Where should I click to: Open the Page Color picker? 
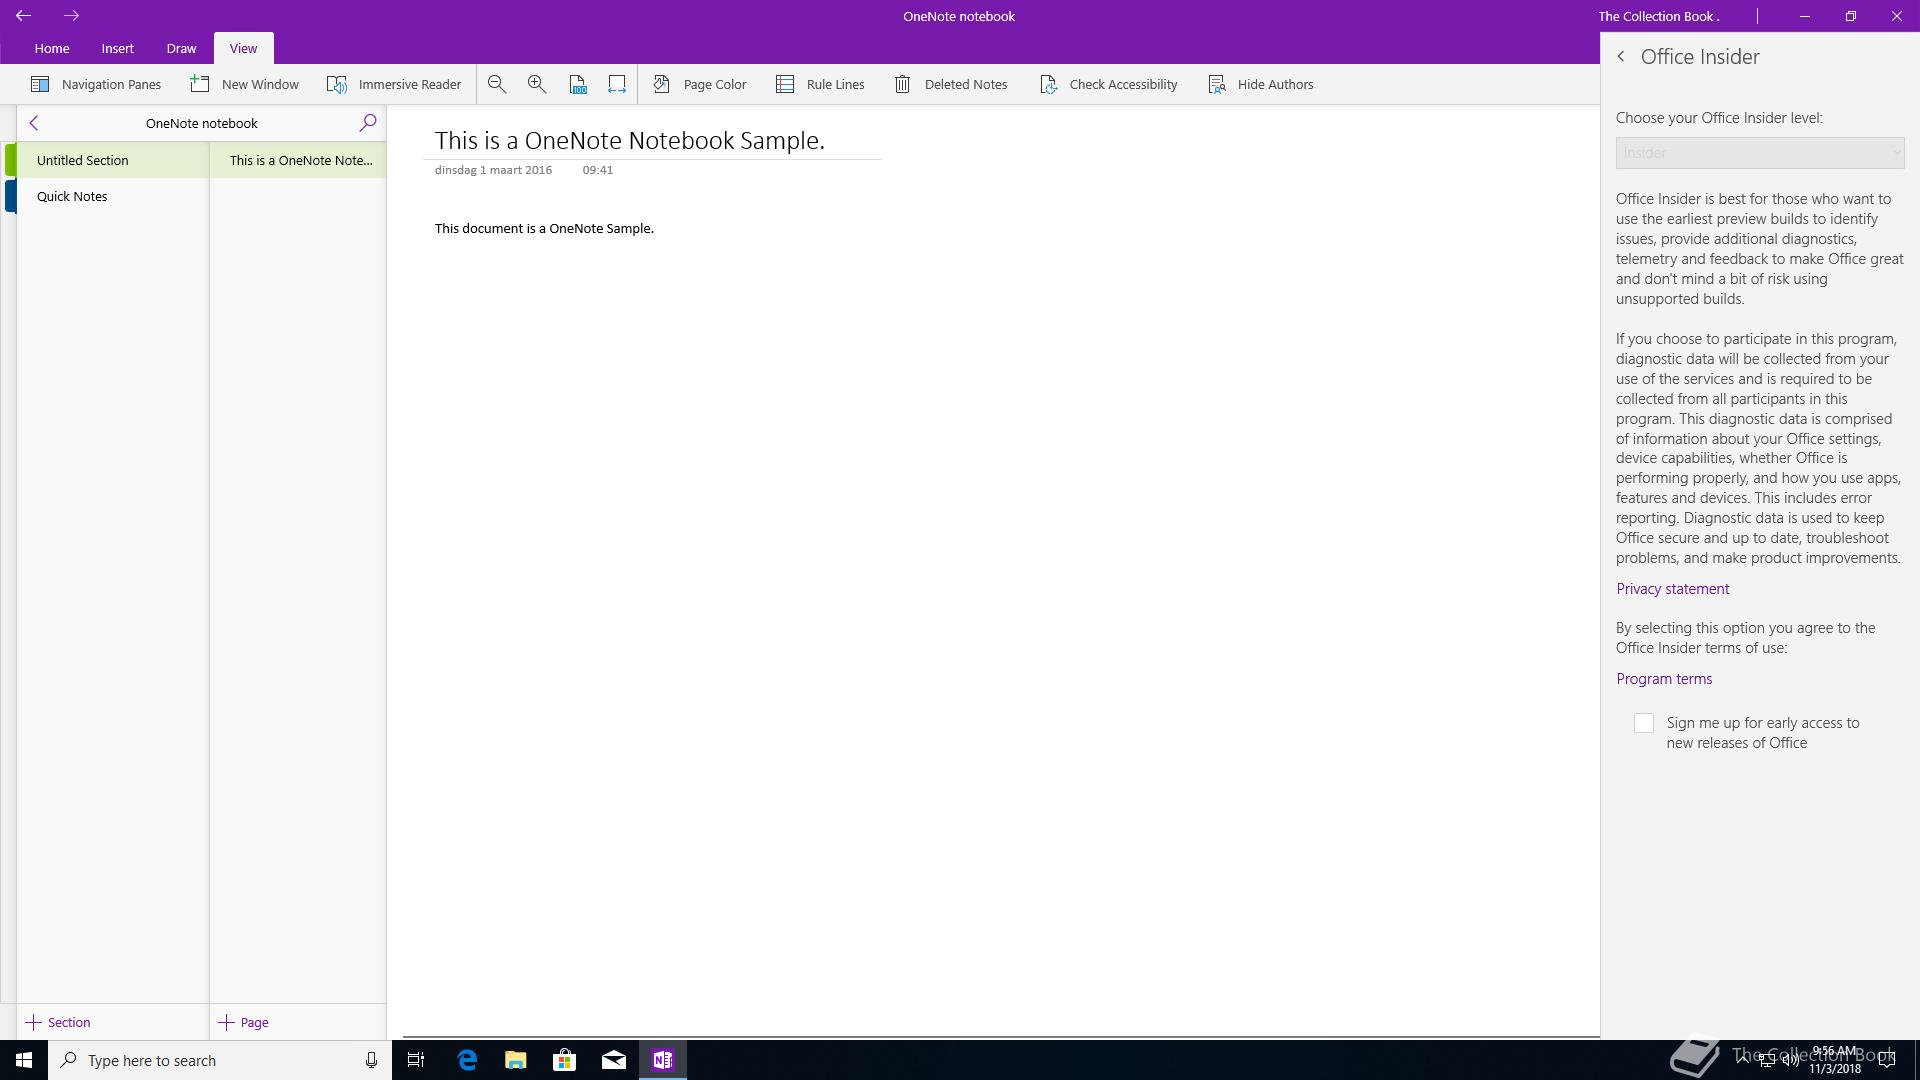[700, 84]
